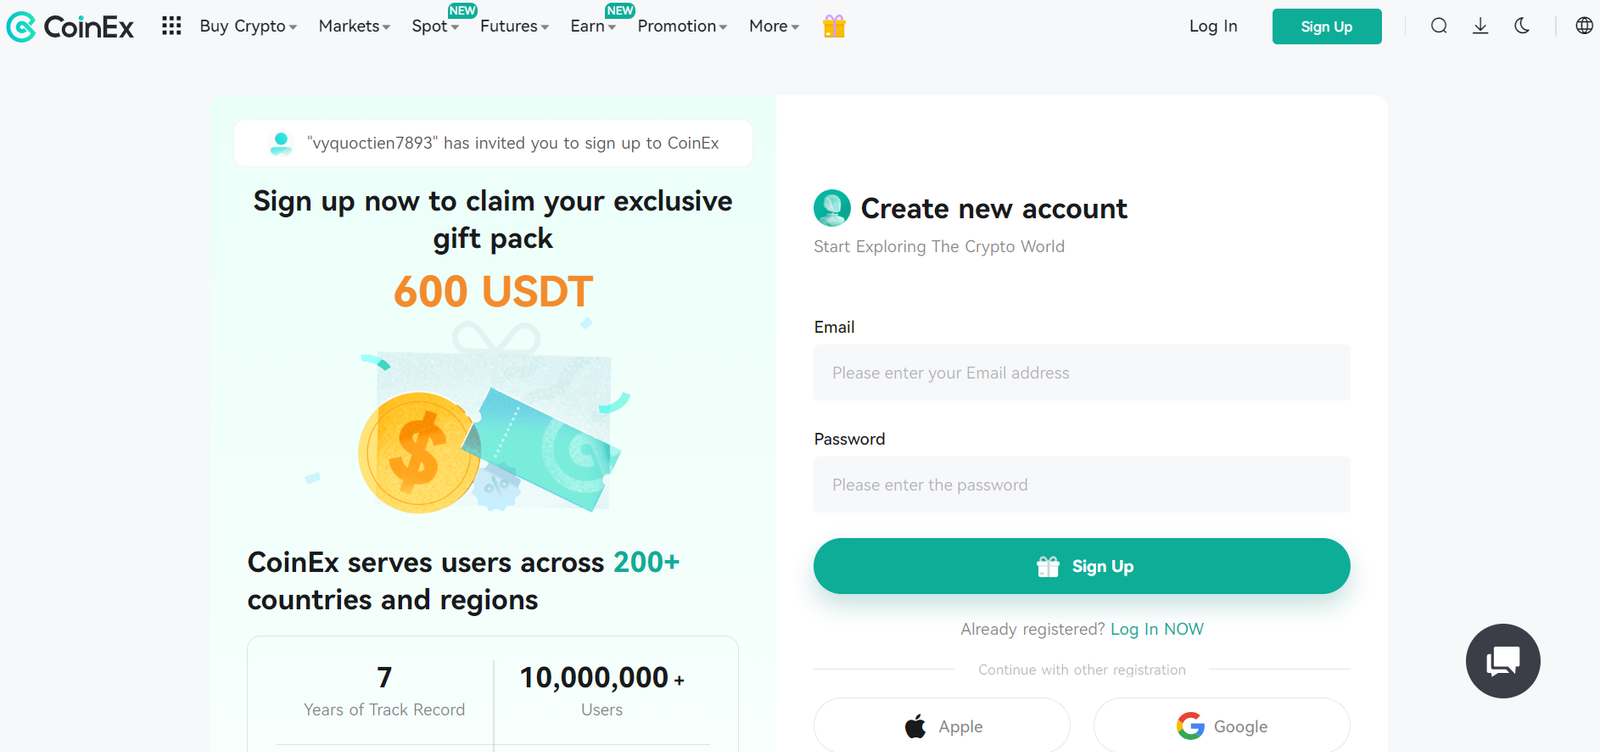The image size is (1600, 752).
Task: Sign up with the Google icon
Action: 1190,725
